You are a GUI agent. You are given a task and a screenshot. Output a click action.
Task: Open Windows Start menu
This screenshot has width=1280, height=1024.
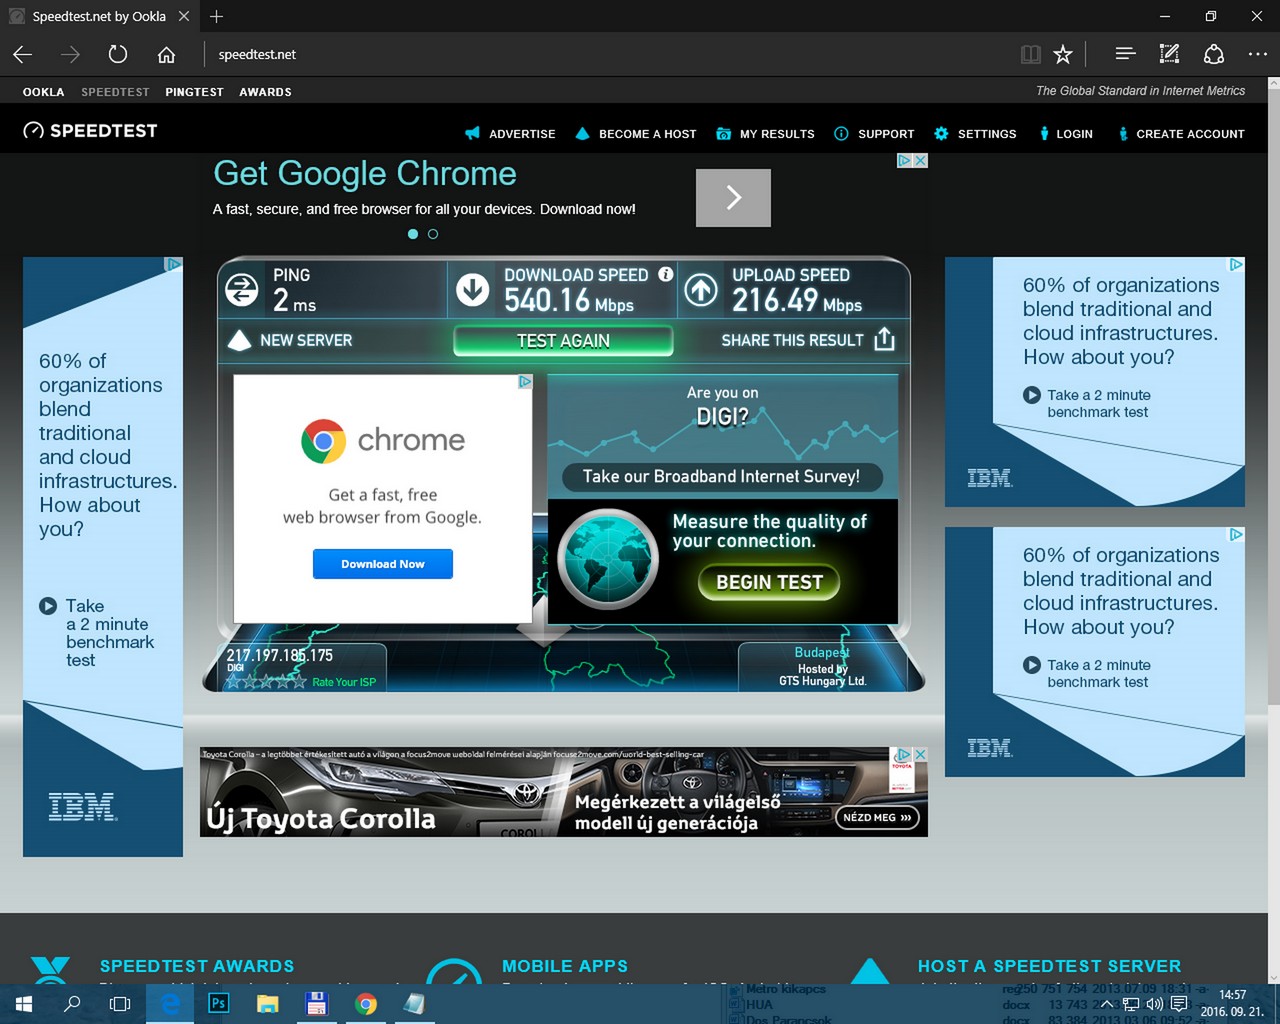24,1004
